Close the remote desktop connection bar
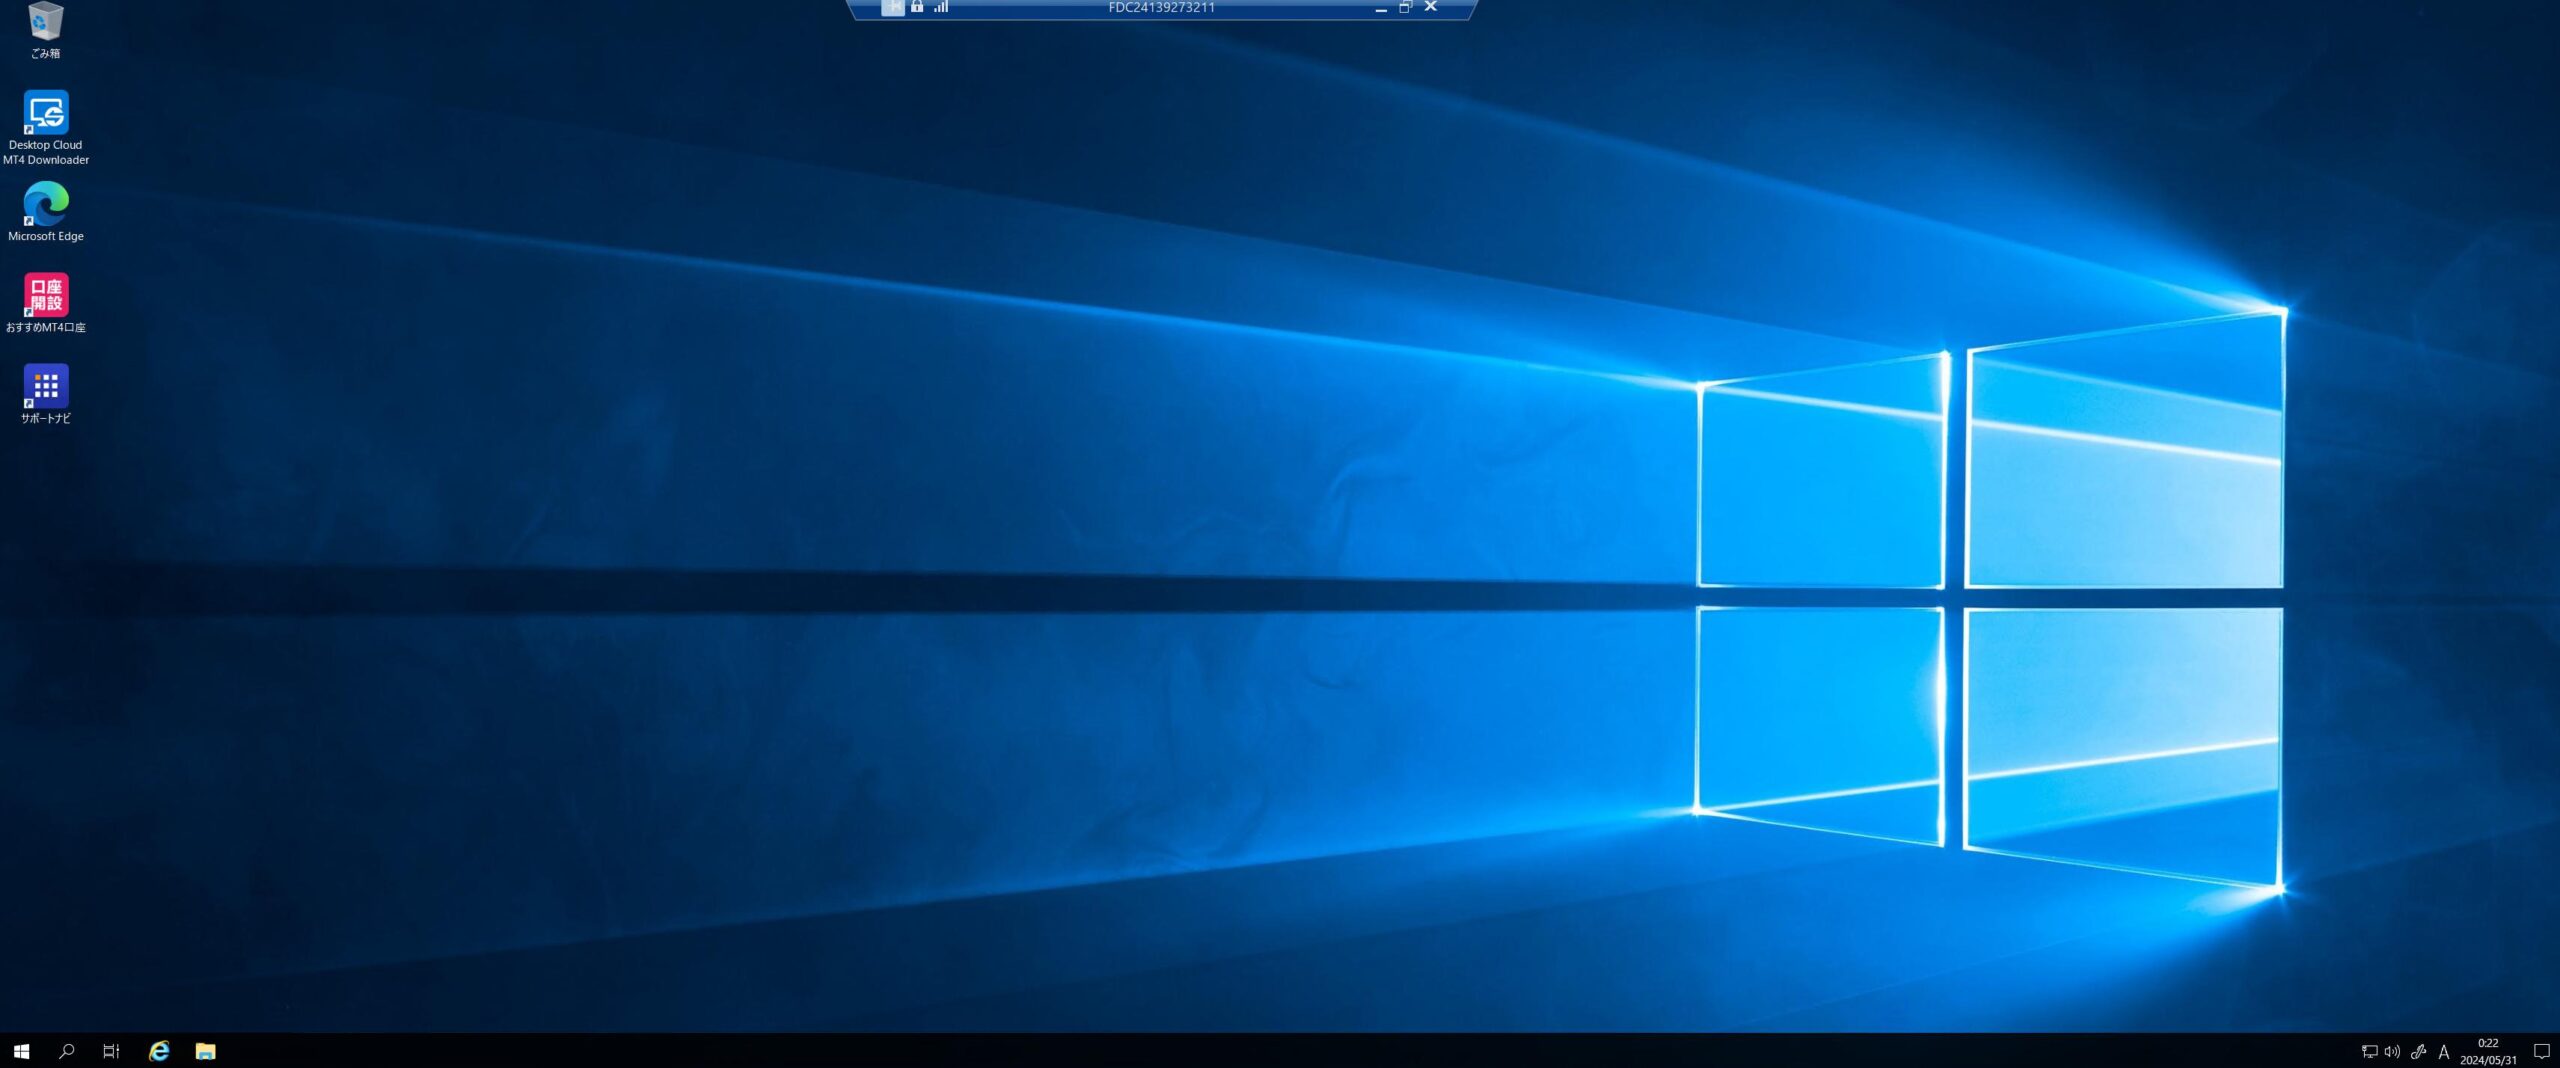The width and height of the screenshot is (2560, 1068). (x=1431, y=7)
